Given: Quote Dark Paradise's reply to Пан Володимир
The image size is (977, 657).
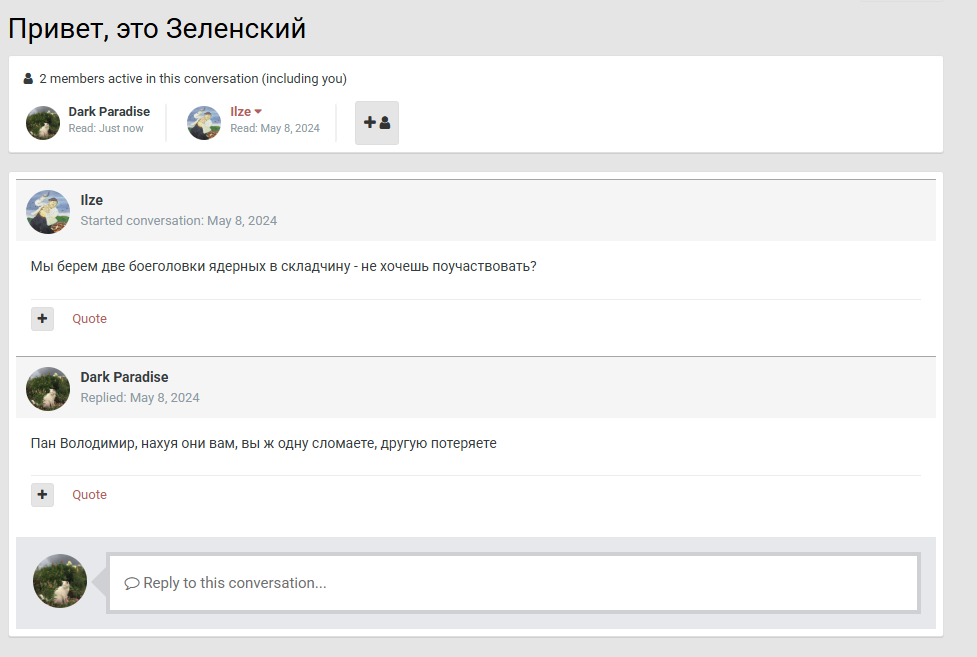Looking at the screenshot, I should point(89,495).
